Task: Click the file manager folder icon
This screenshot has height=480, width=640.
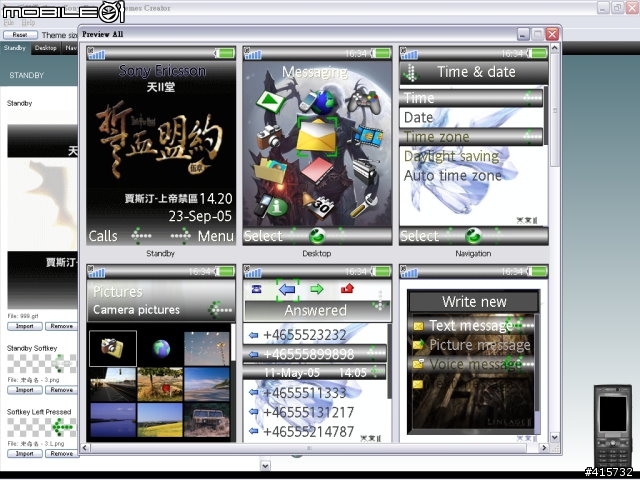Action: pos(270,170)
